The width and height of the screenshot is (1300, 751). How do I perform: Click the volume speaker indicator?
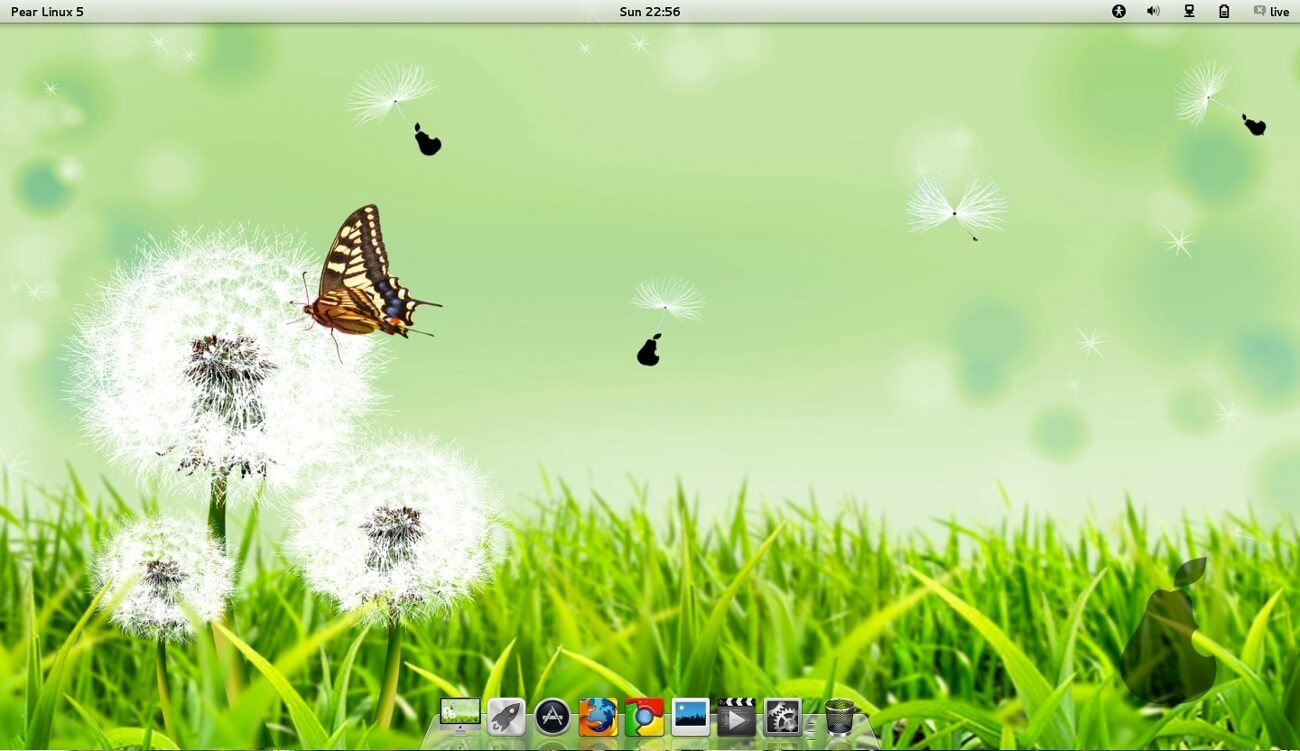point(1153,11)
